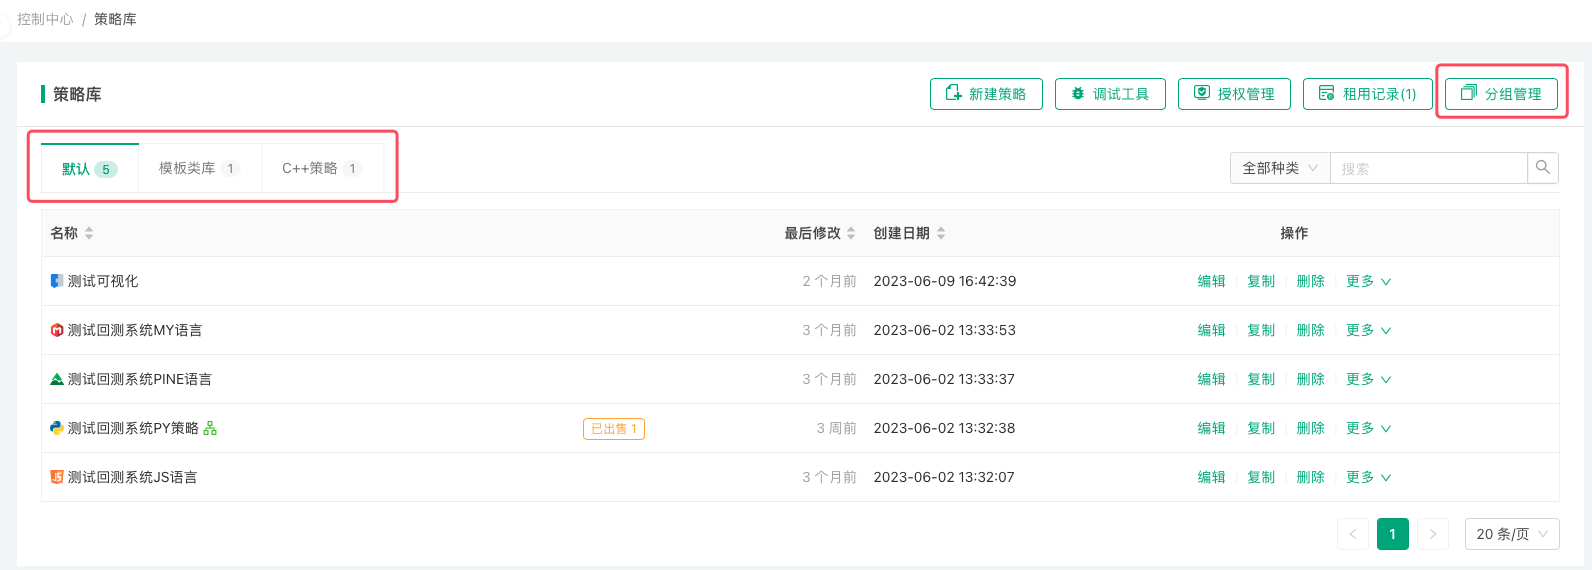
Task: Click green hierarchy icon after 测试回测系统PY策略
Action: 210,428
